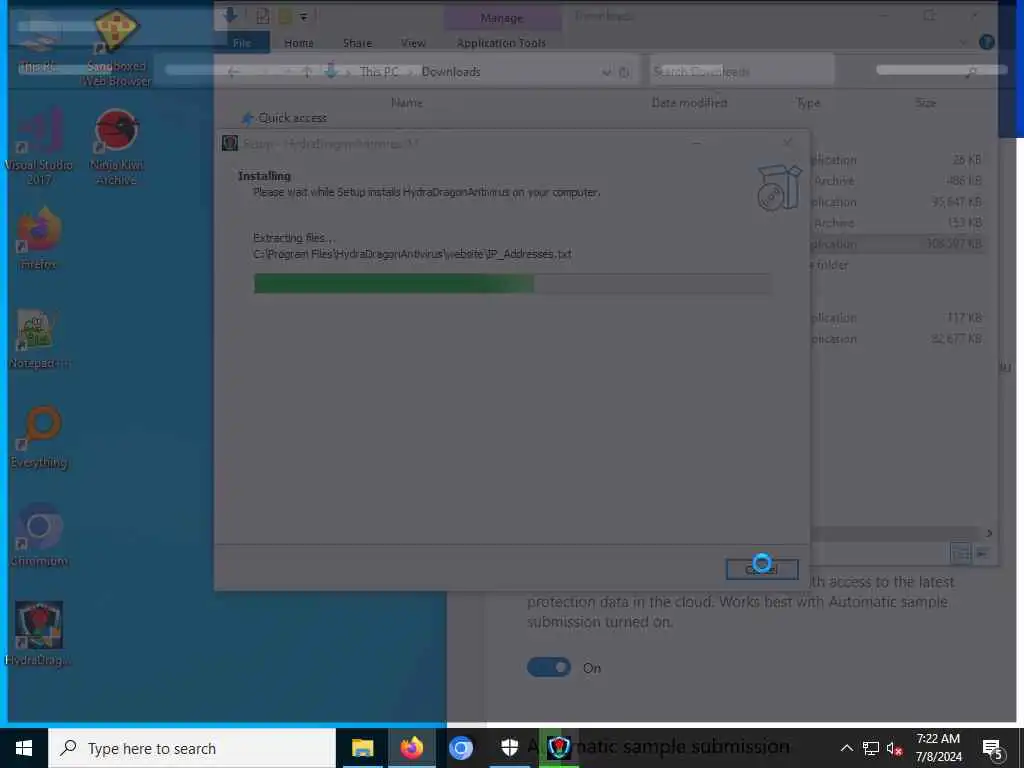Select the Everything search desktop shortcut
Screen dimensions: 1024x768
click(39, 438)
